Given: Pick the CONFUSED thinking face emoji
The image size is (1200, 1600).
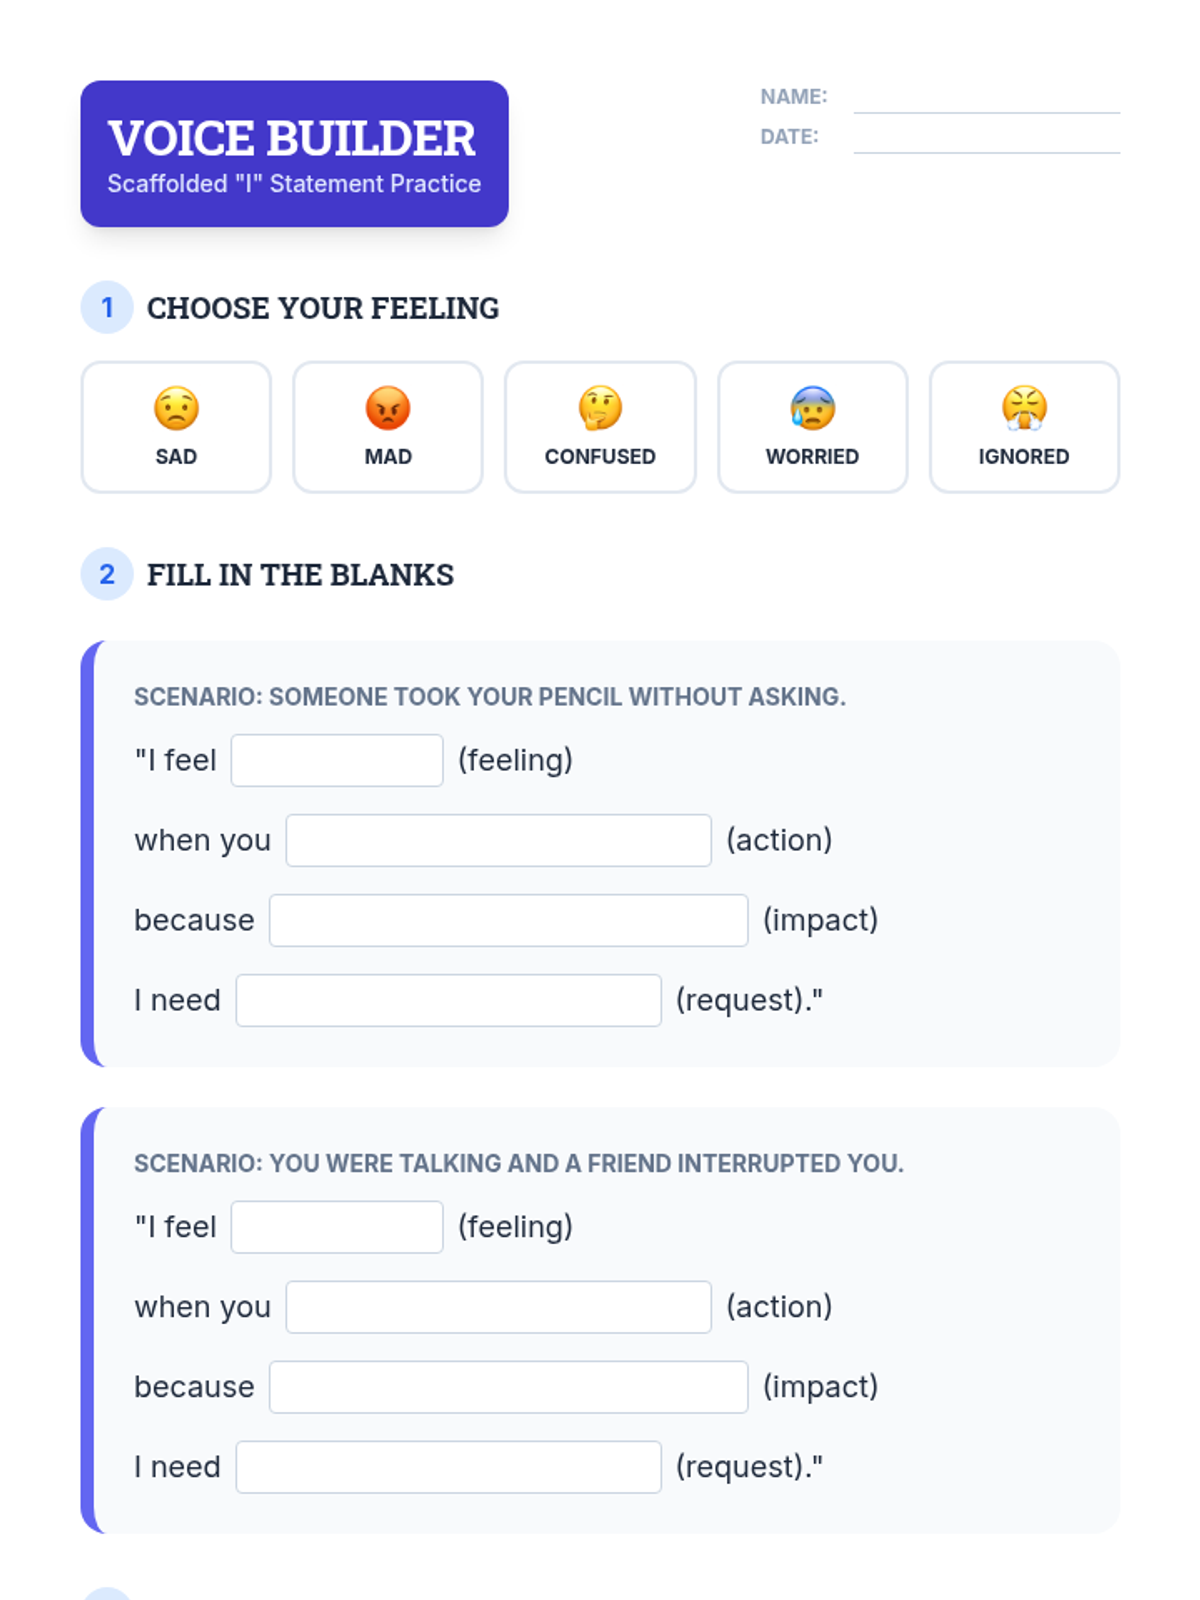Looking at the screenshot, I should point(600,408).
